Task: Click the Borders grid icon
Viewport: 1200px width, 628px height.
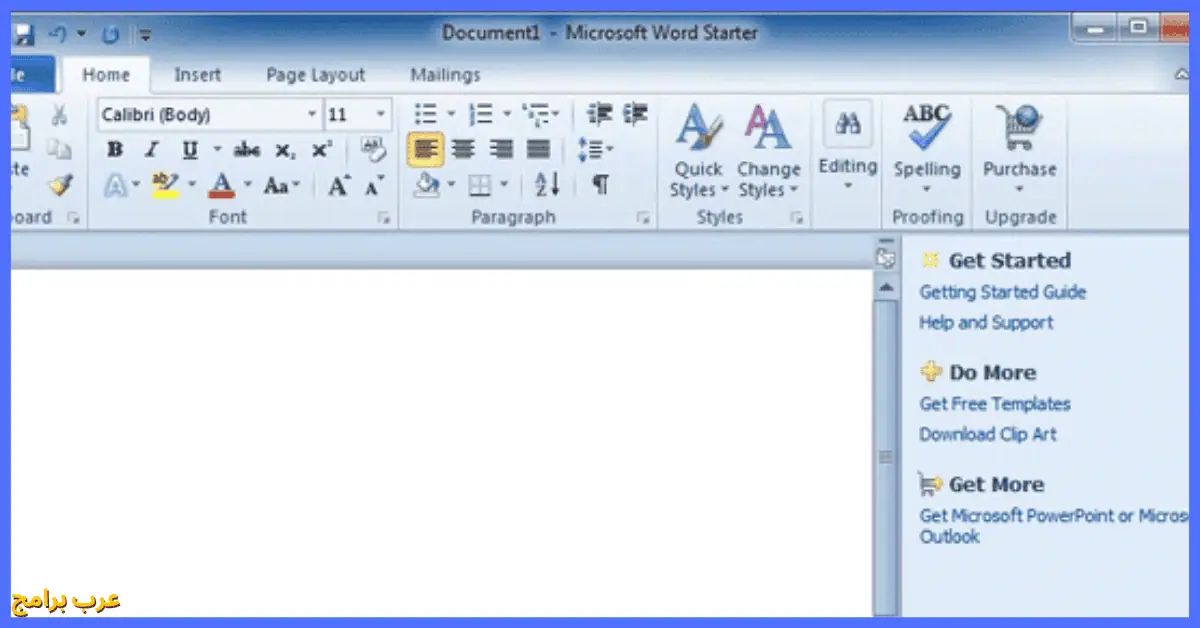Action: point(481,185)
